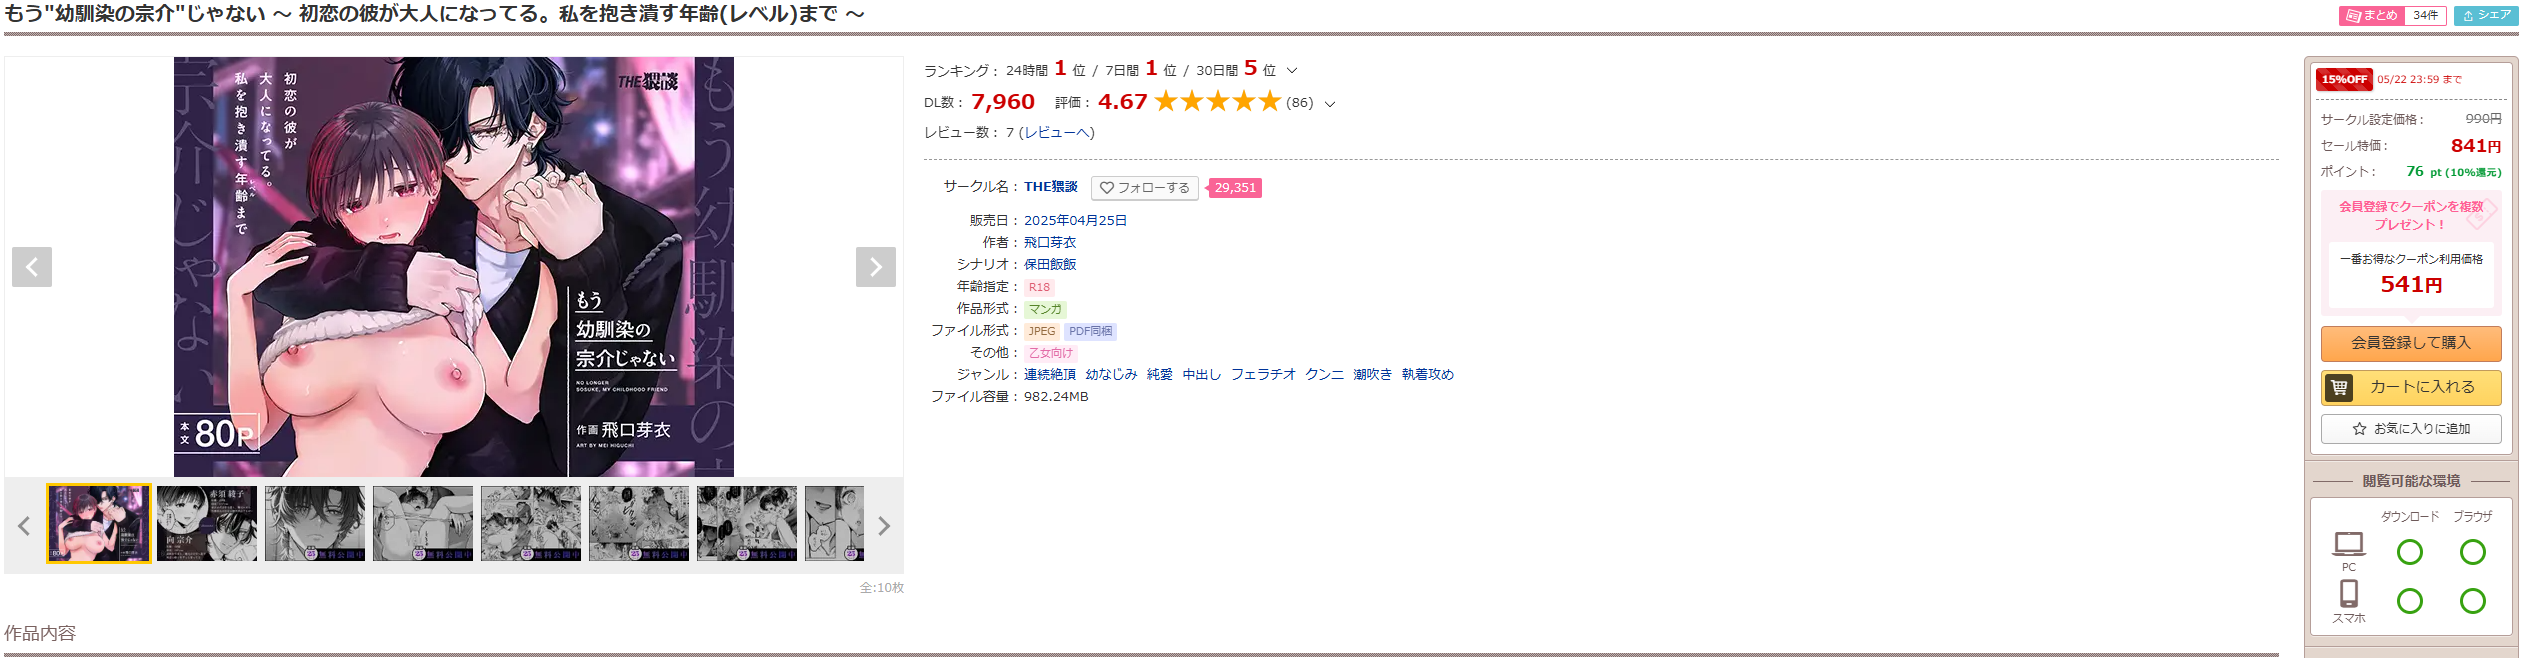Click the スマホ smartphone device icon

2349,594
